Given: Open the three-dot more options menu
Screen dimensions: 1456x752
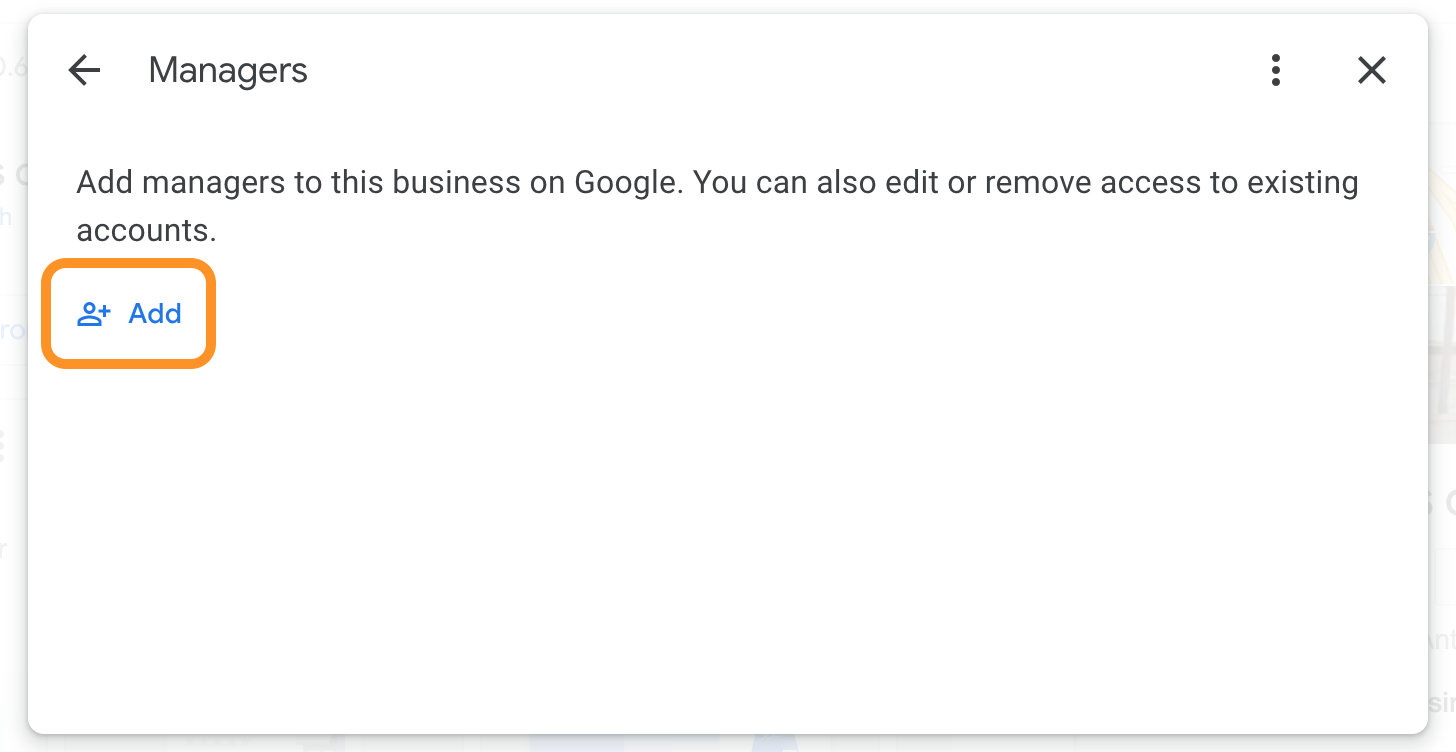Looking at the screenshot, I should point(1275,70).
